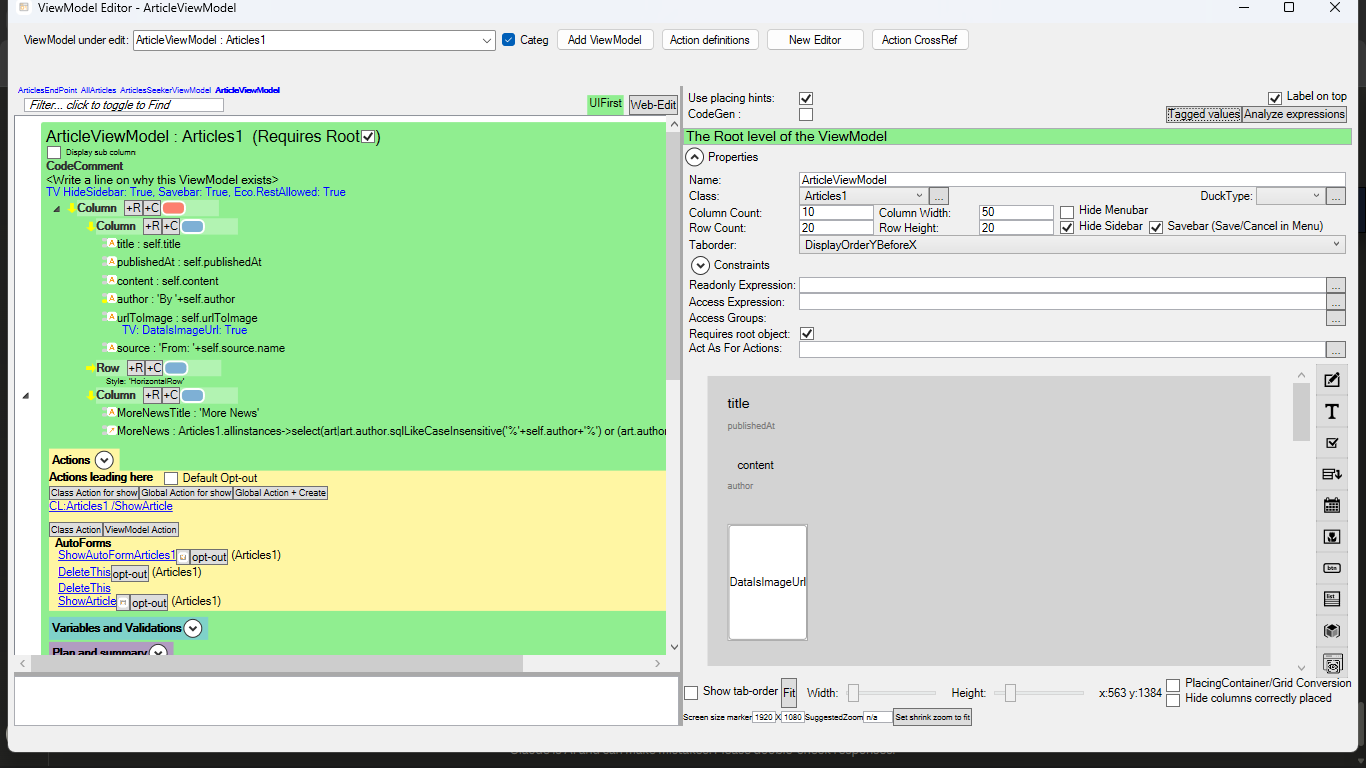The height and width of the screenshot is (768, 1366).
Task: Collapse the Properties section expander
Action: click(x=694, y=157)
